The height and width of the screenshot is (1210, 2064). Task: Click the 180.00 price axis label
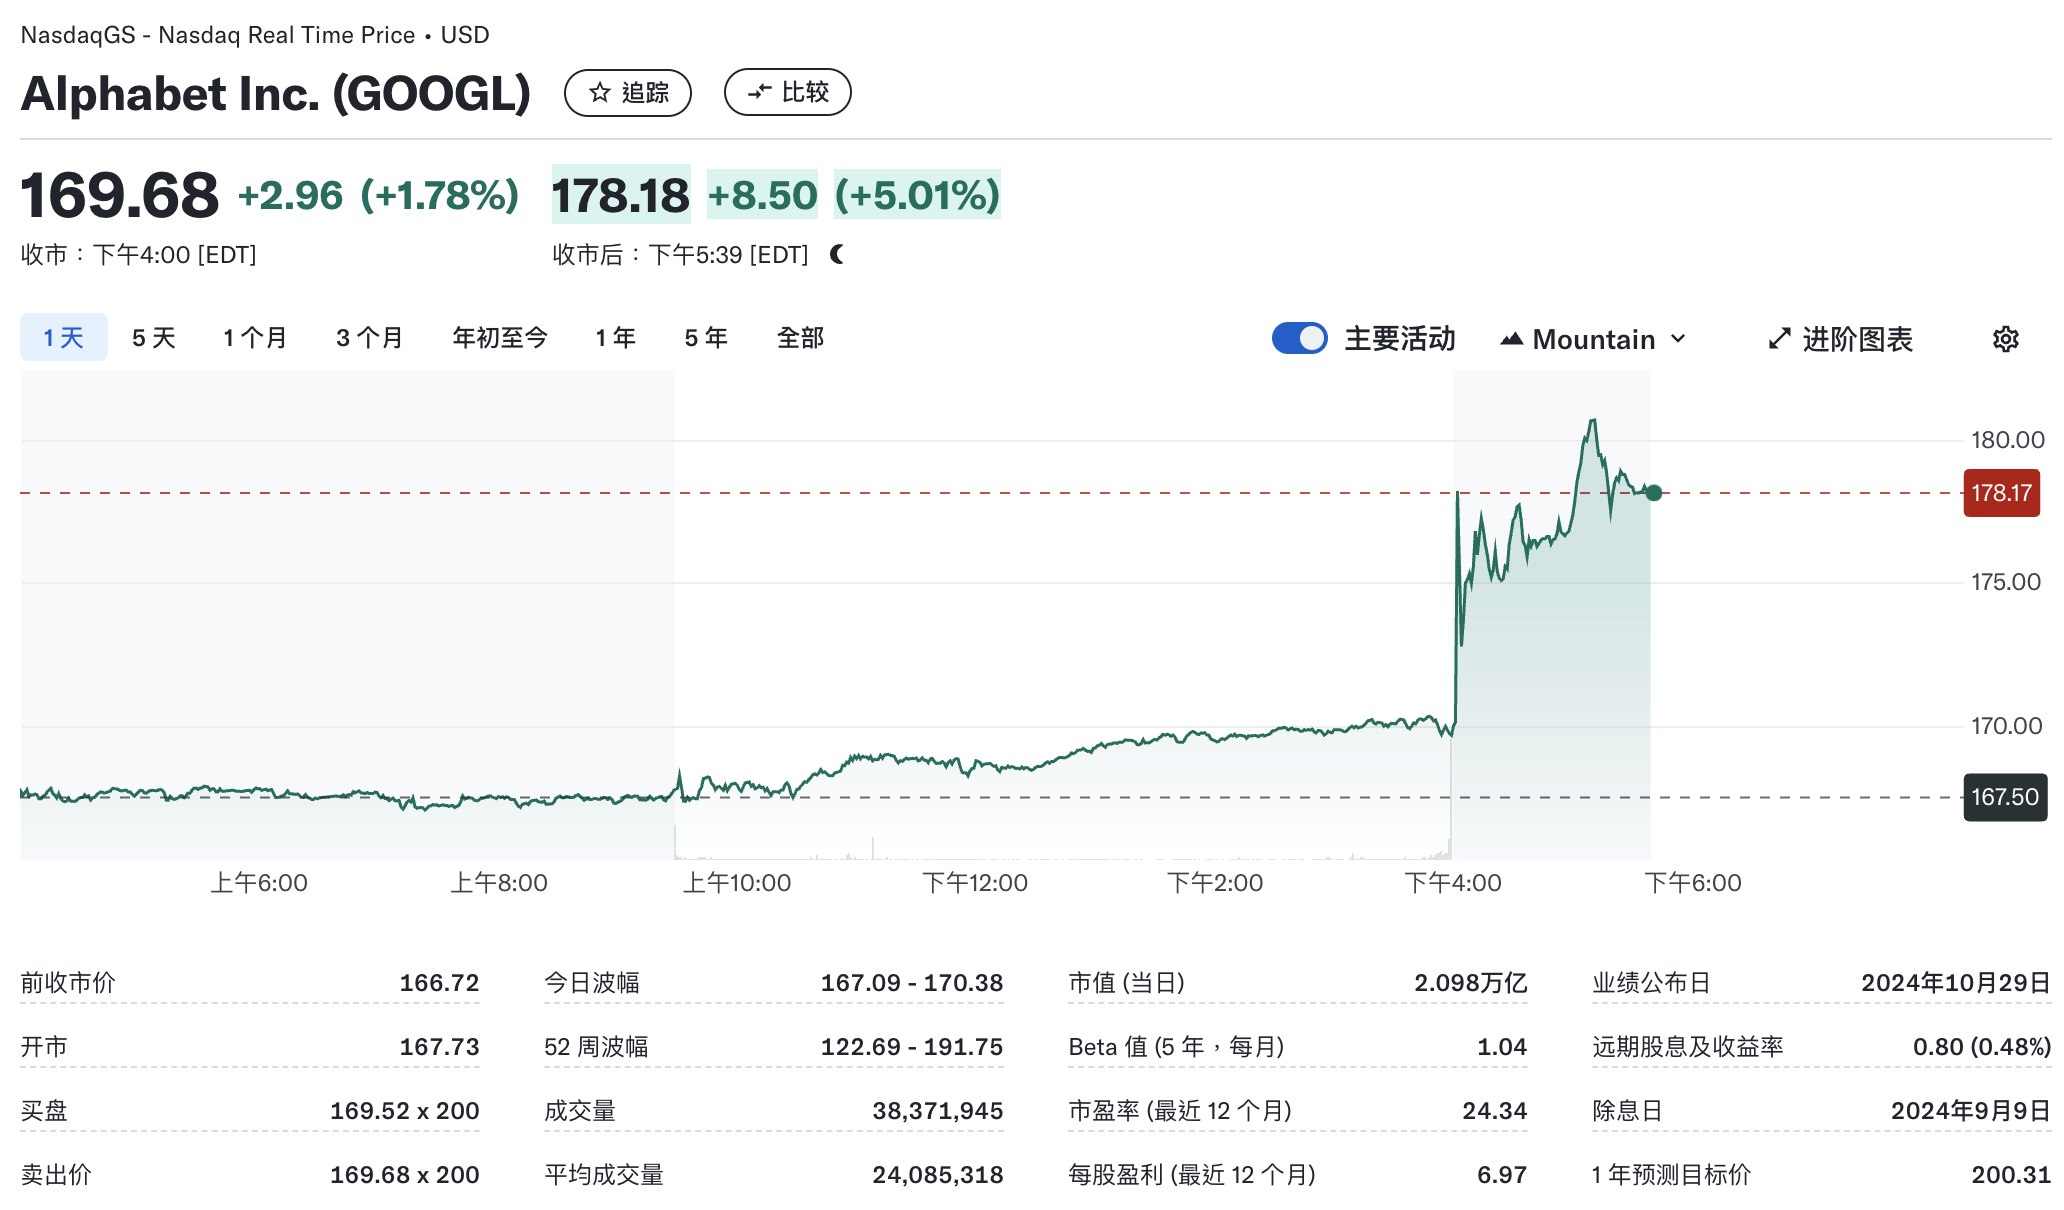(2008, 440)
